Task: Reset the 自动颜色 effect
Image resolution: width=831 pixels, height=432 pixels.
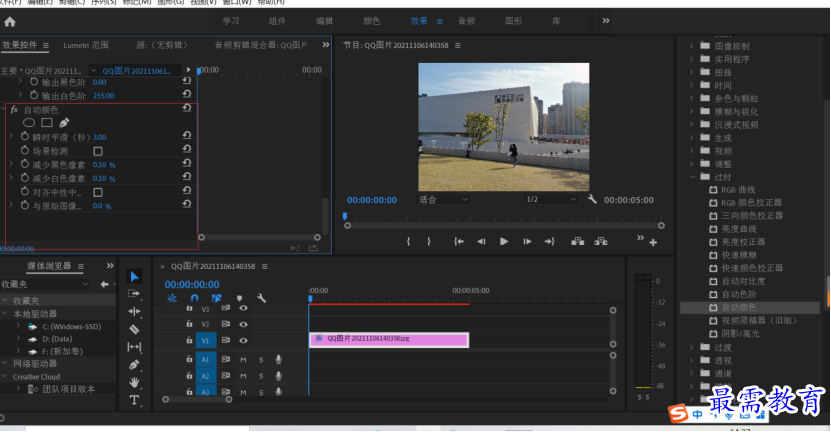Action: pyautogui.click(x=187, y=108)
